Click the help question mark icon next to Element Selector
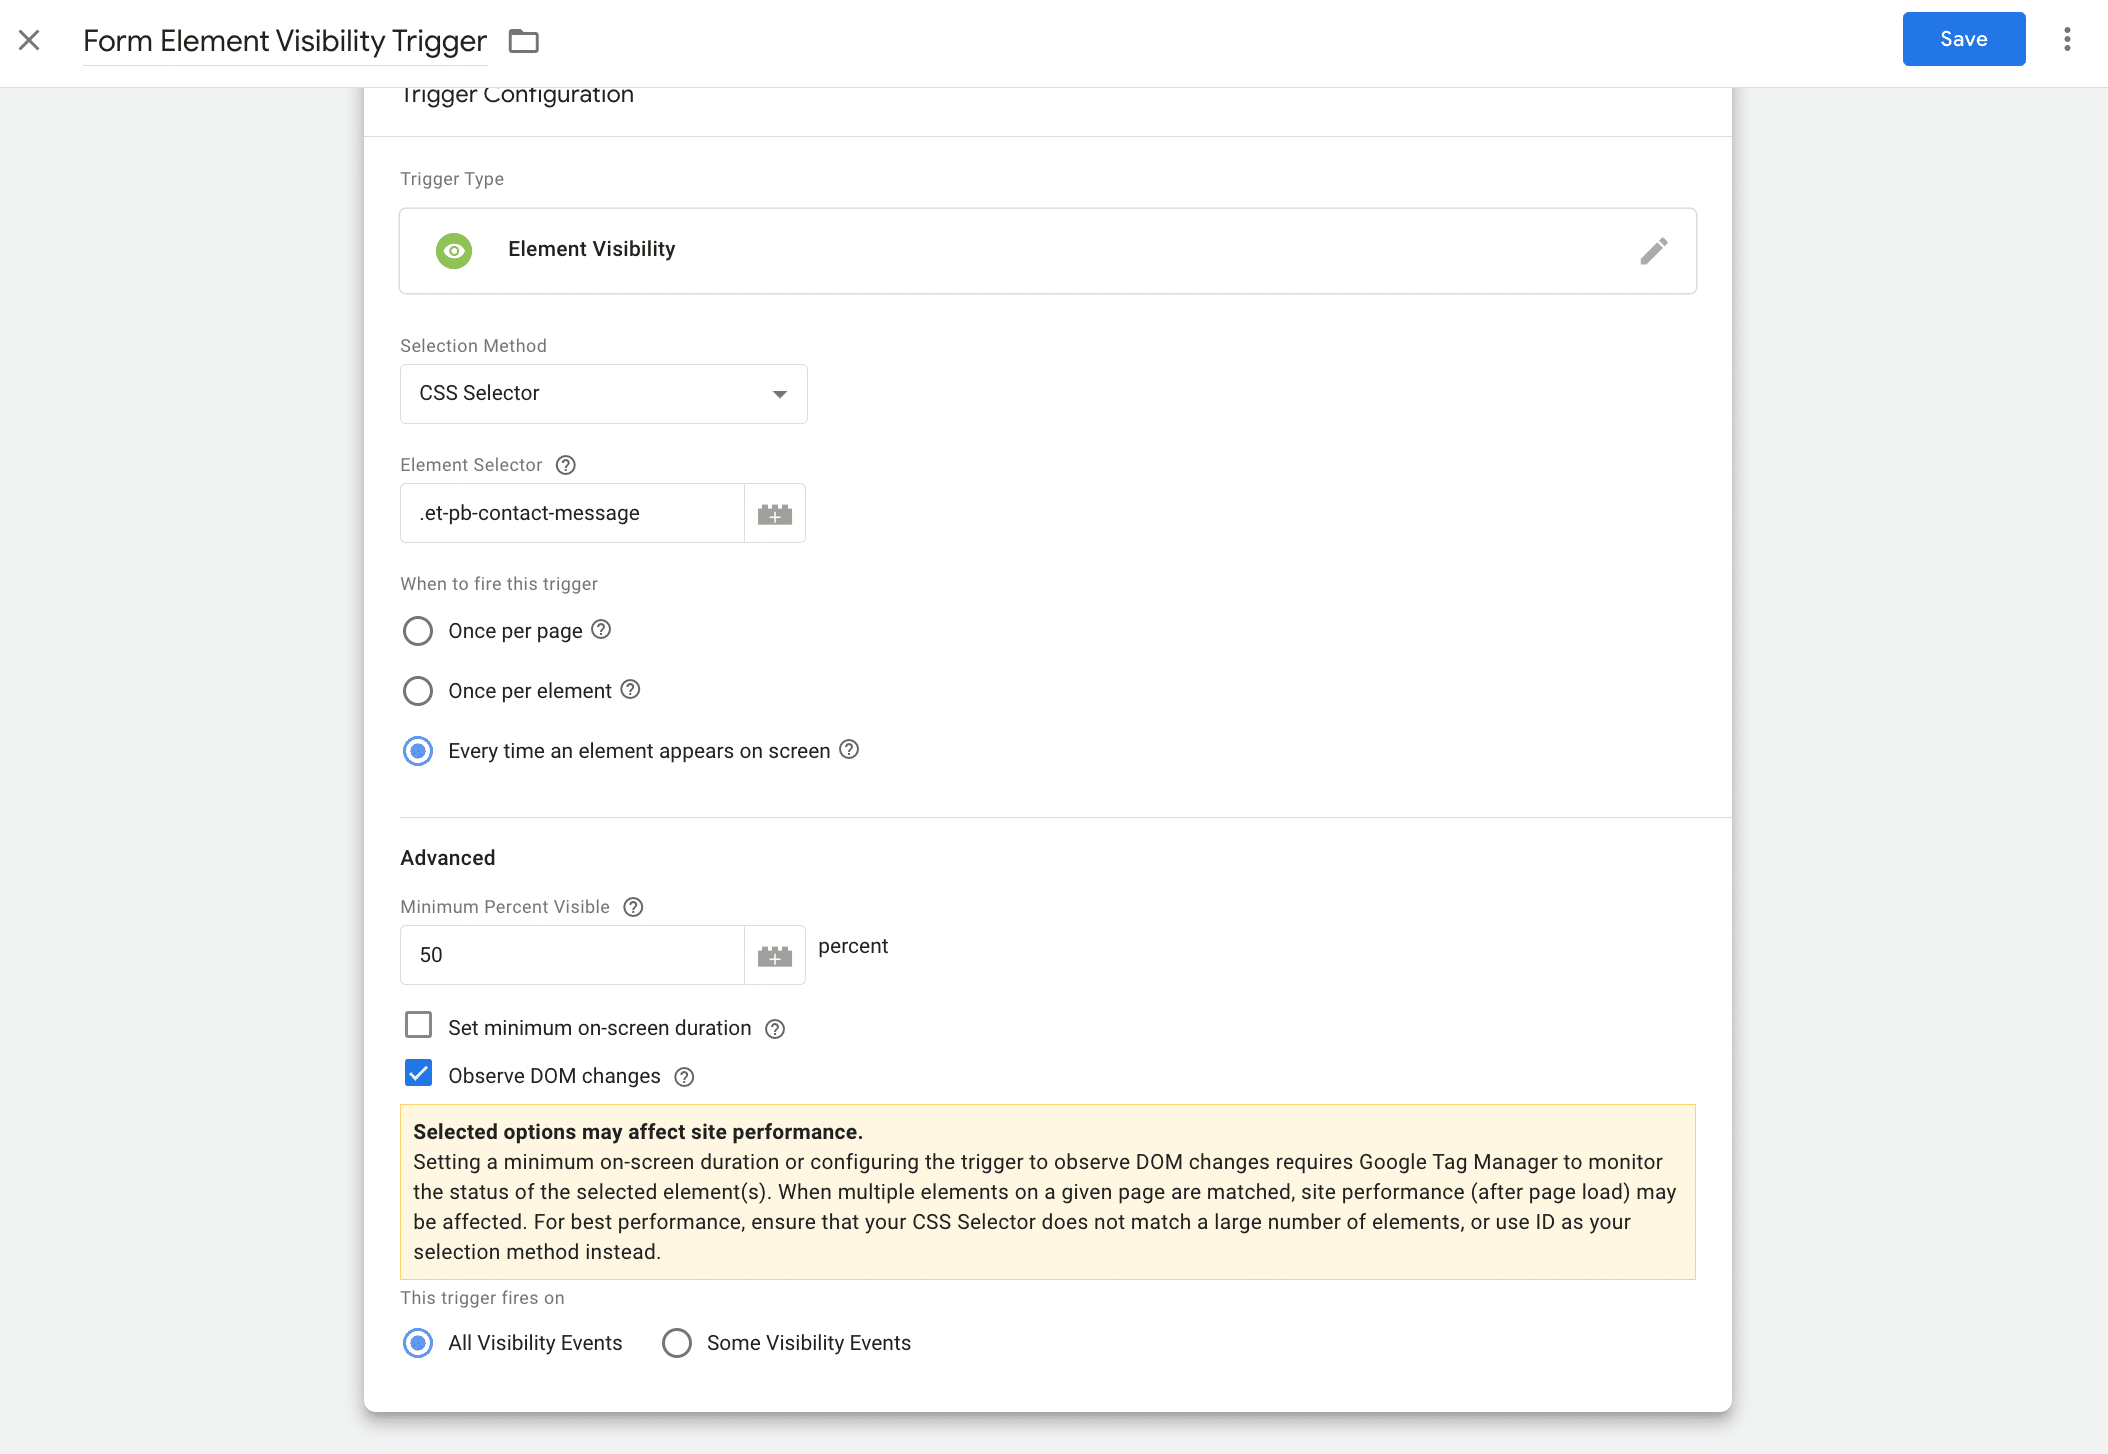 pos(565,464)
